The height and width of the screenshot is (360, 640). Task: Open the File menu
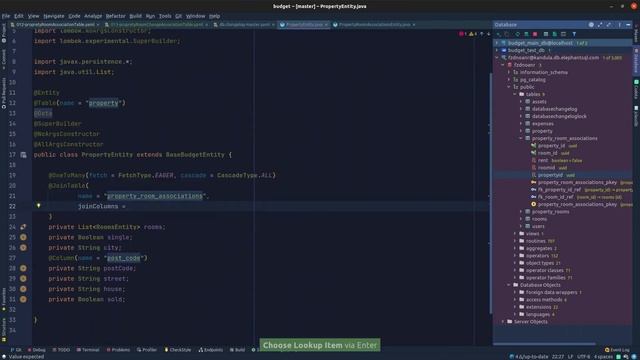6,16
